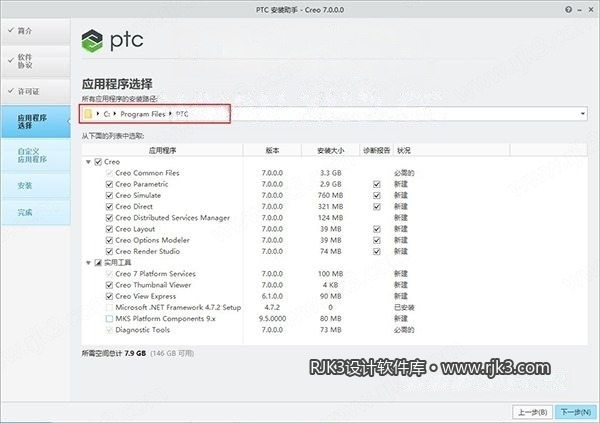Screen dimensions: 600x423
Task: Uncheck Creo View Express checkbox
Action: 109,296
